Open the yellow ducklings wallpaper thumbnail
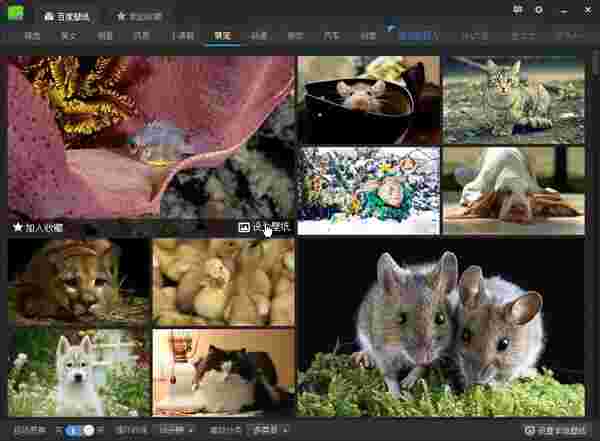This screenshot has height=441, width=600. click(x=223, y=281)
